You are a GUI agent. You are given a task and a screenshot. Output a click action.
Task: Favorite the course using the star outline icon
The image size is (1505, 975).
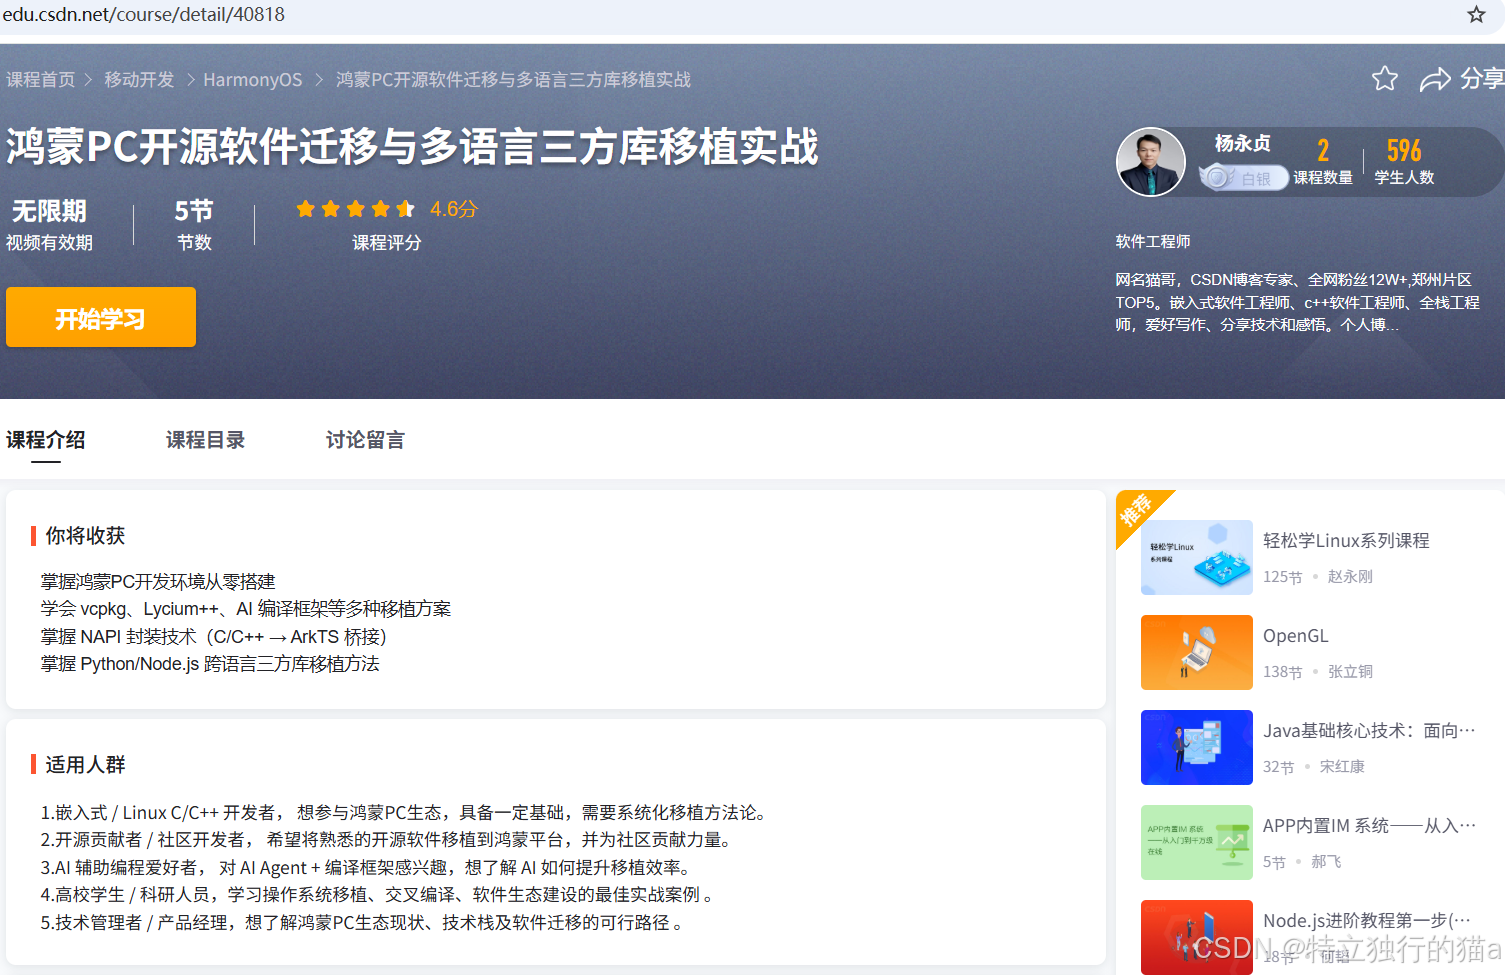pos(1385,78)
